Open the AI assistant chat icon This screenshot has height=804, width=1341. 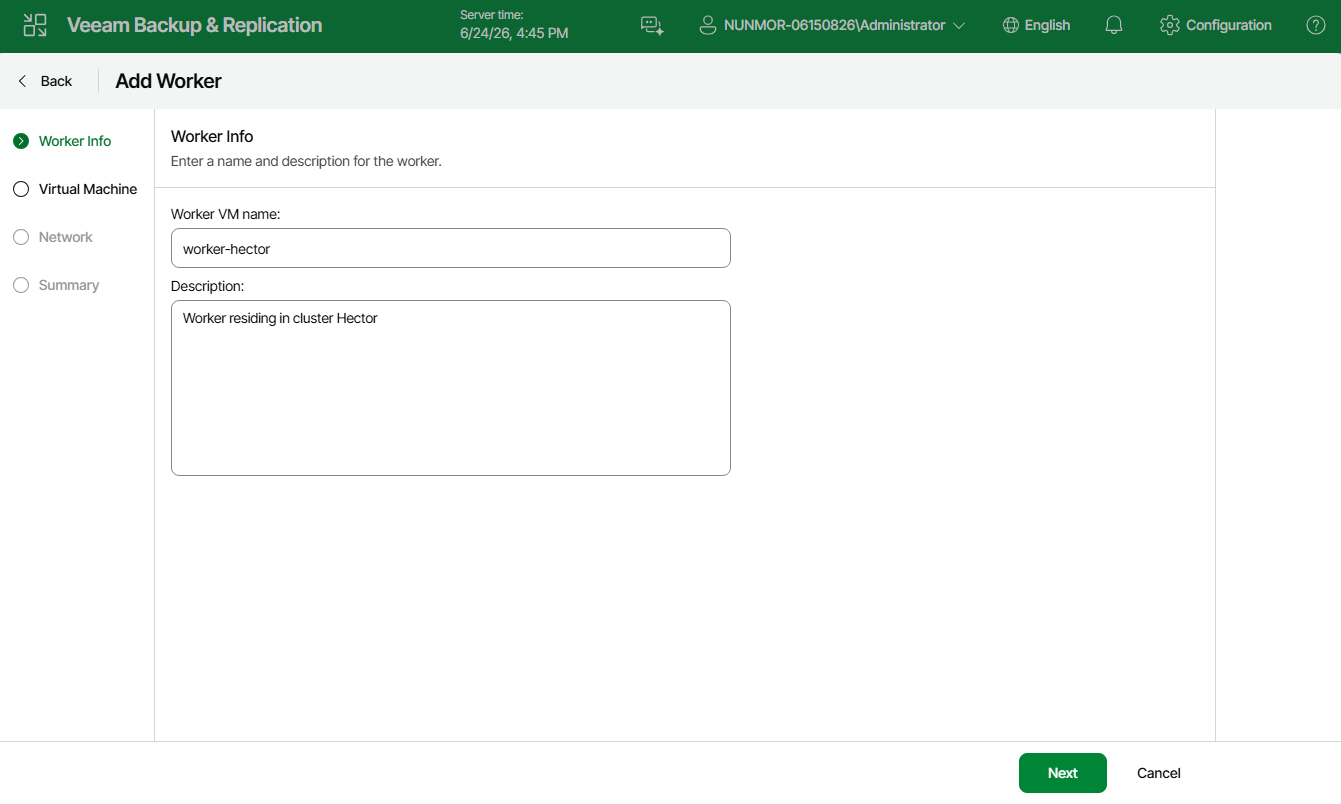click(x=652, y=25)
